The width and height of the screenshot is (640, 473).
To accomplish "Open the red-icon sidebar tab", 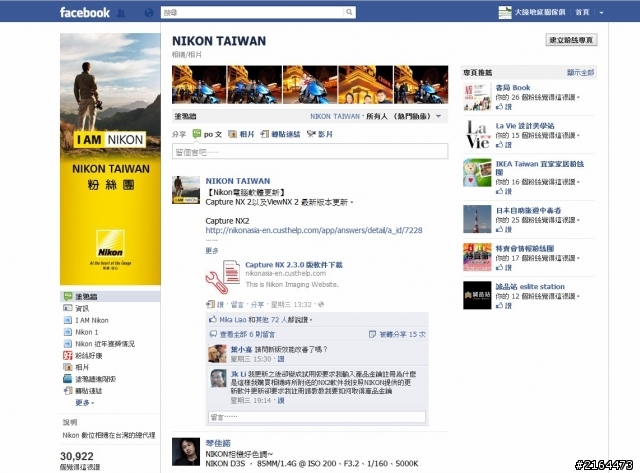I will pos(89,355).
